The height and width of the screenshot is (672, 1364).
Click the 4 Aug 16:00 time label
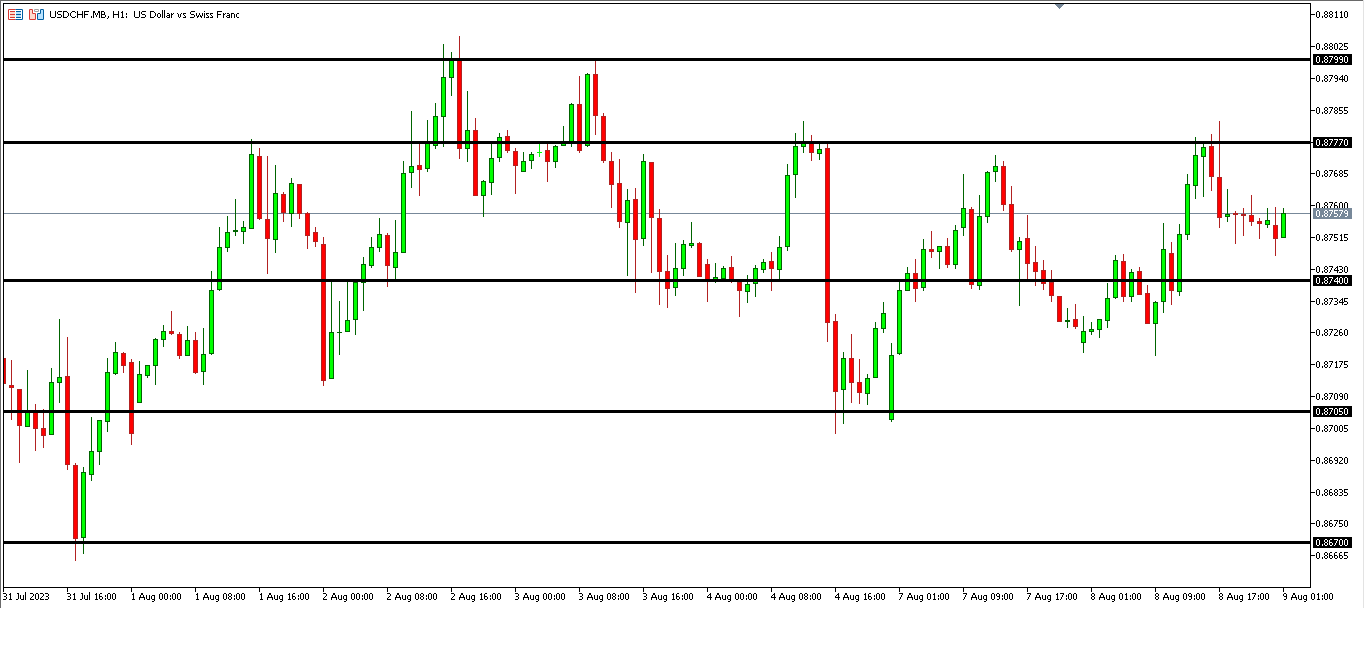coord(860,597)
